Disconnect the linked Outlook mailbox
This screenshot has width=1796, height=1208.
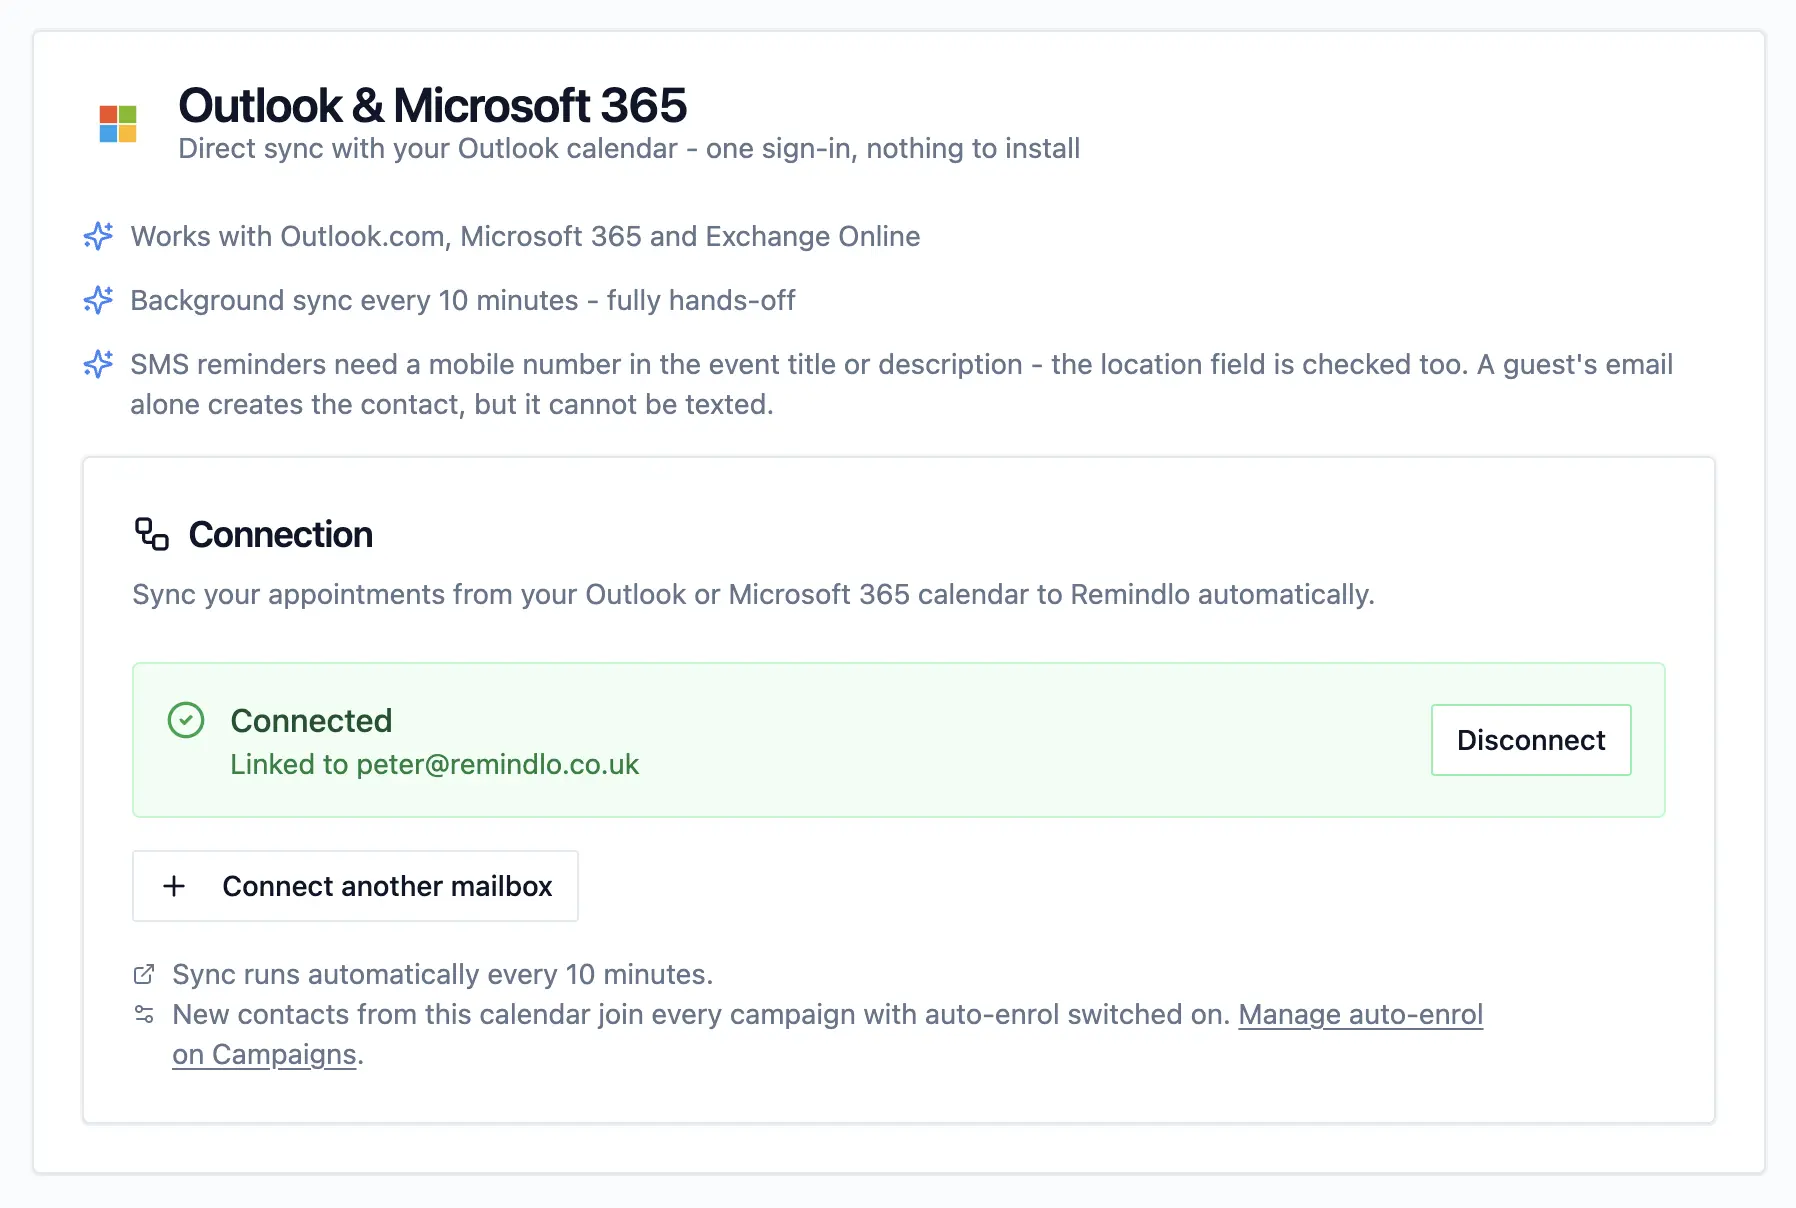pos(1531,740)
